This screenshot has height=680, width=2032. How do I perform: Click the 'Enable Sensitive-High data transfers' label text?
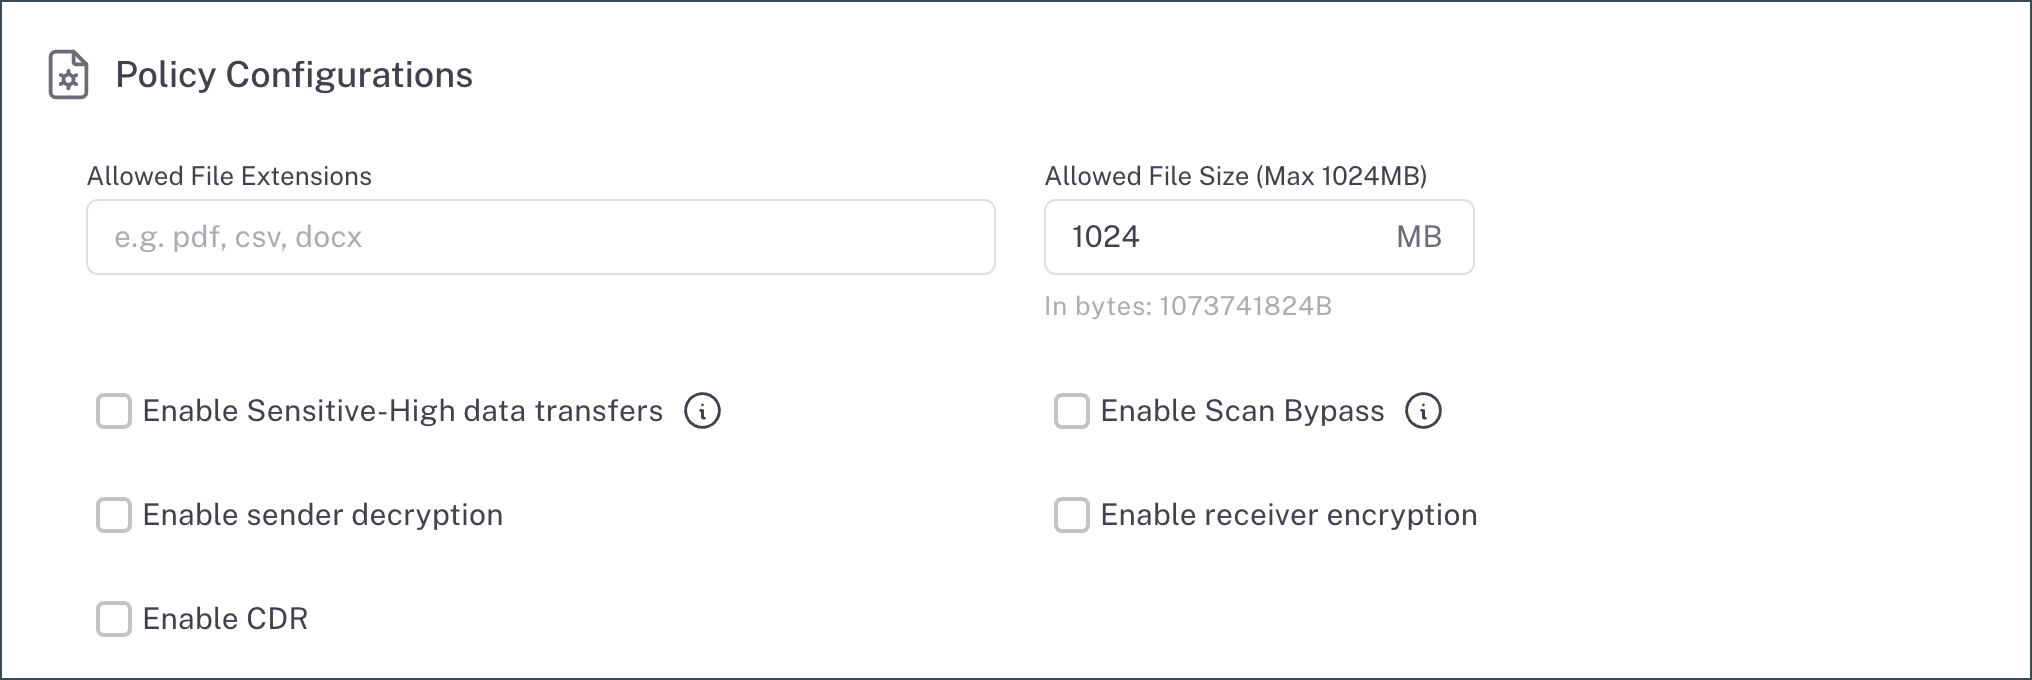(x=402, y=411)
